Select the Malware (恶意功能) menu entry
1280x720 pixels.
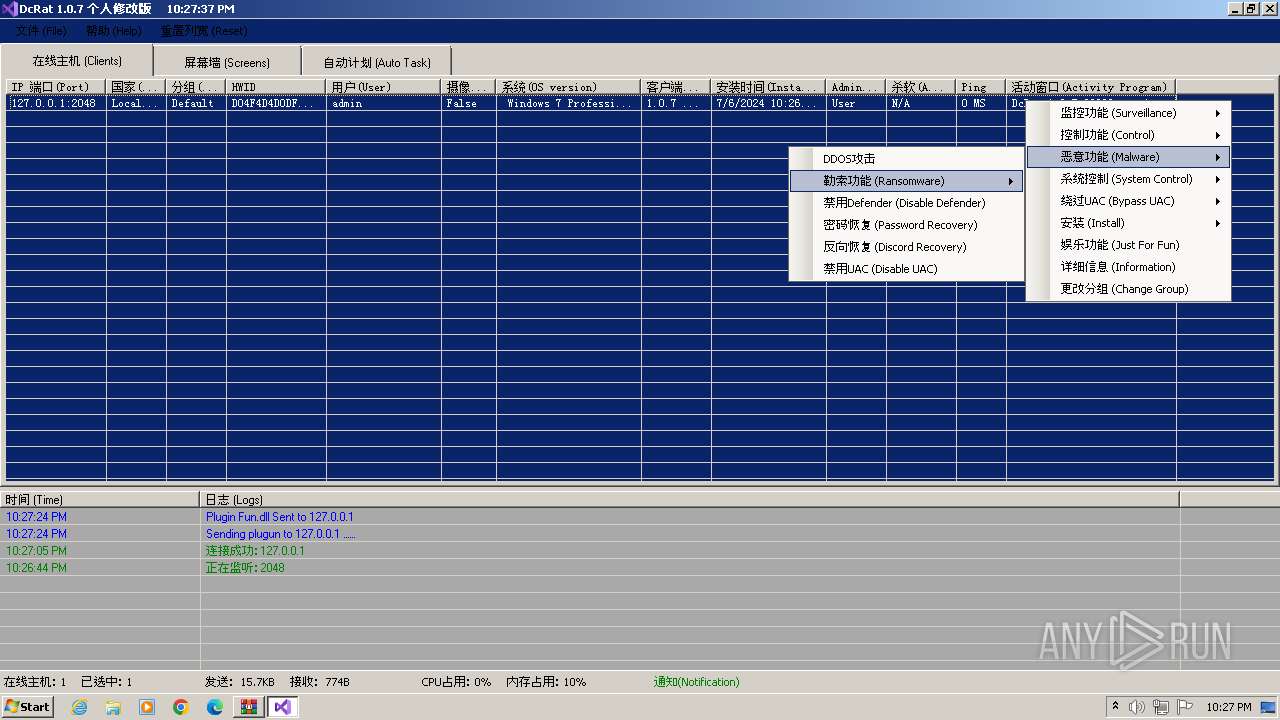coord(1128,157)
